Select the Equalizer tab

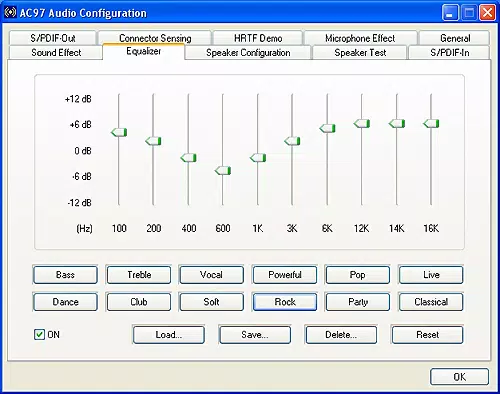point(143,52)
